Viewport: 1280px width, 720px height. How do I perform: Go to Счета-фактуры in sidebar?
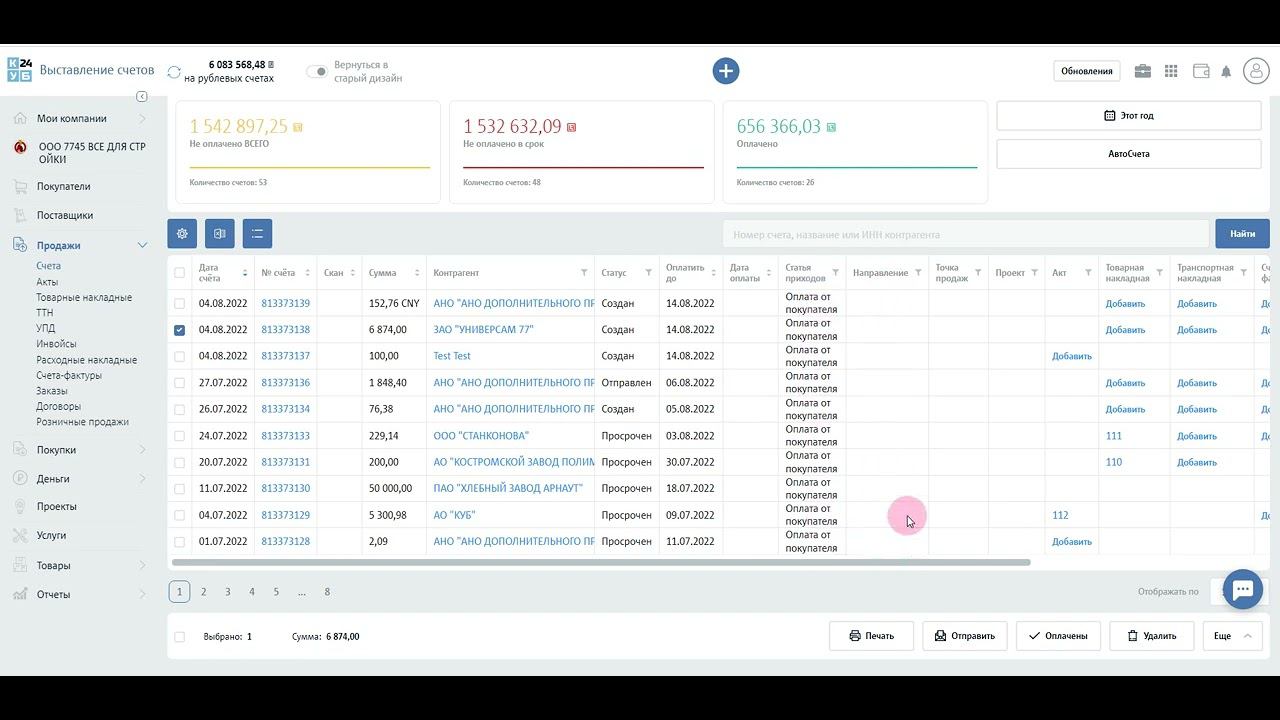[x=69, y=375]
